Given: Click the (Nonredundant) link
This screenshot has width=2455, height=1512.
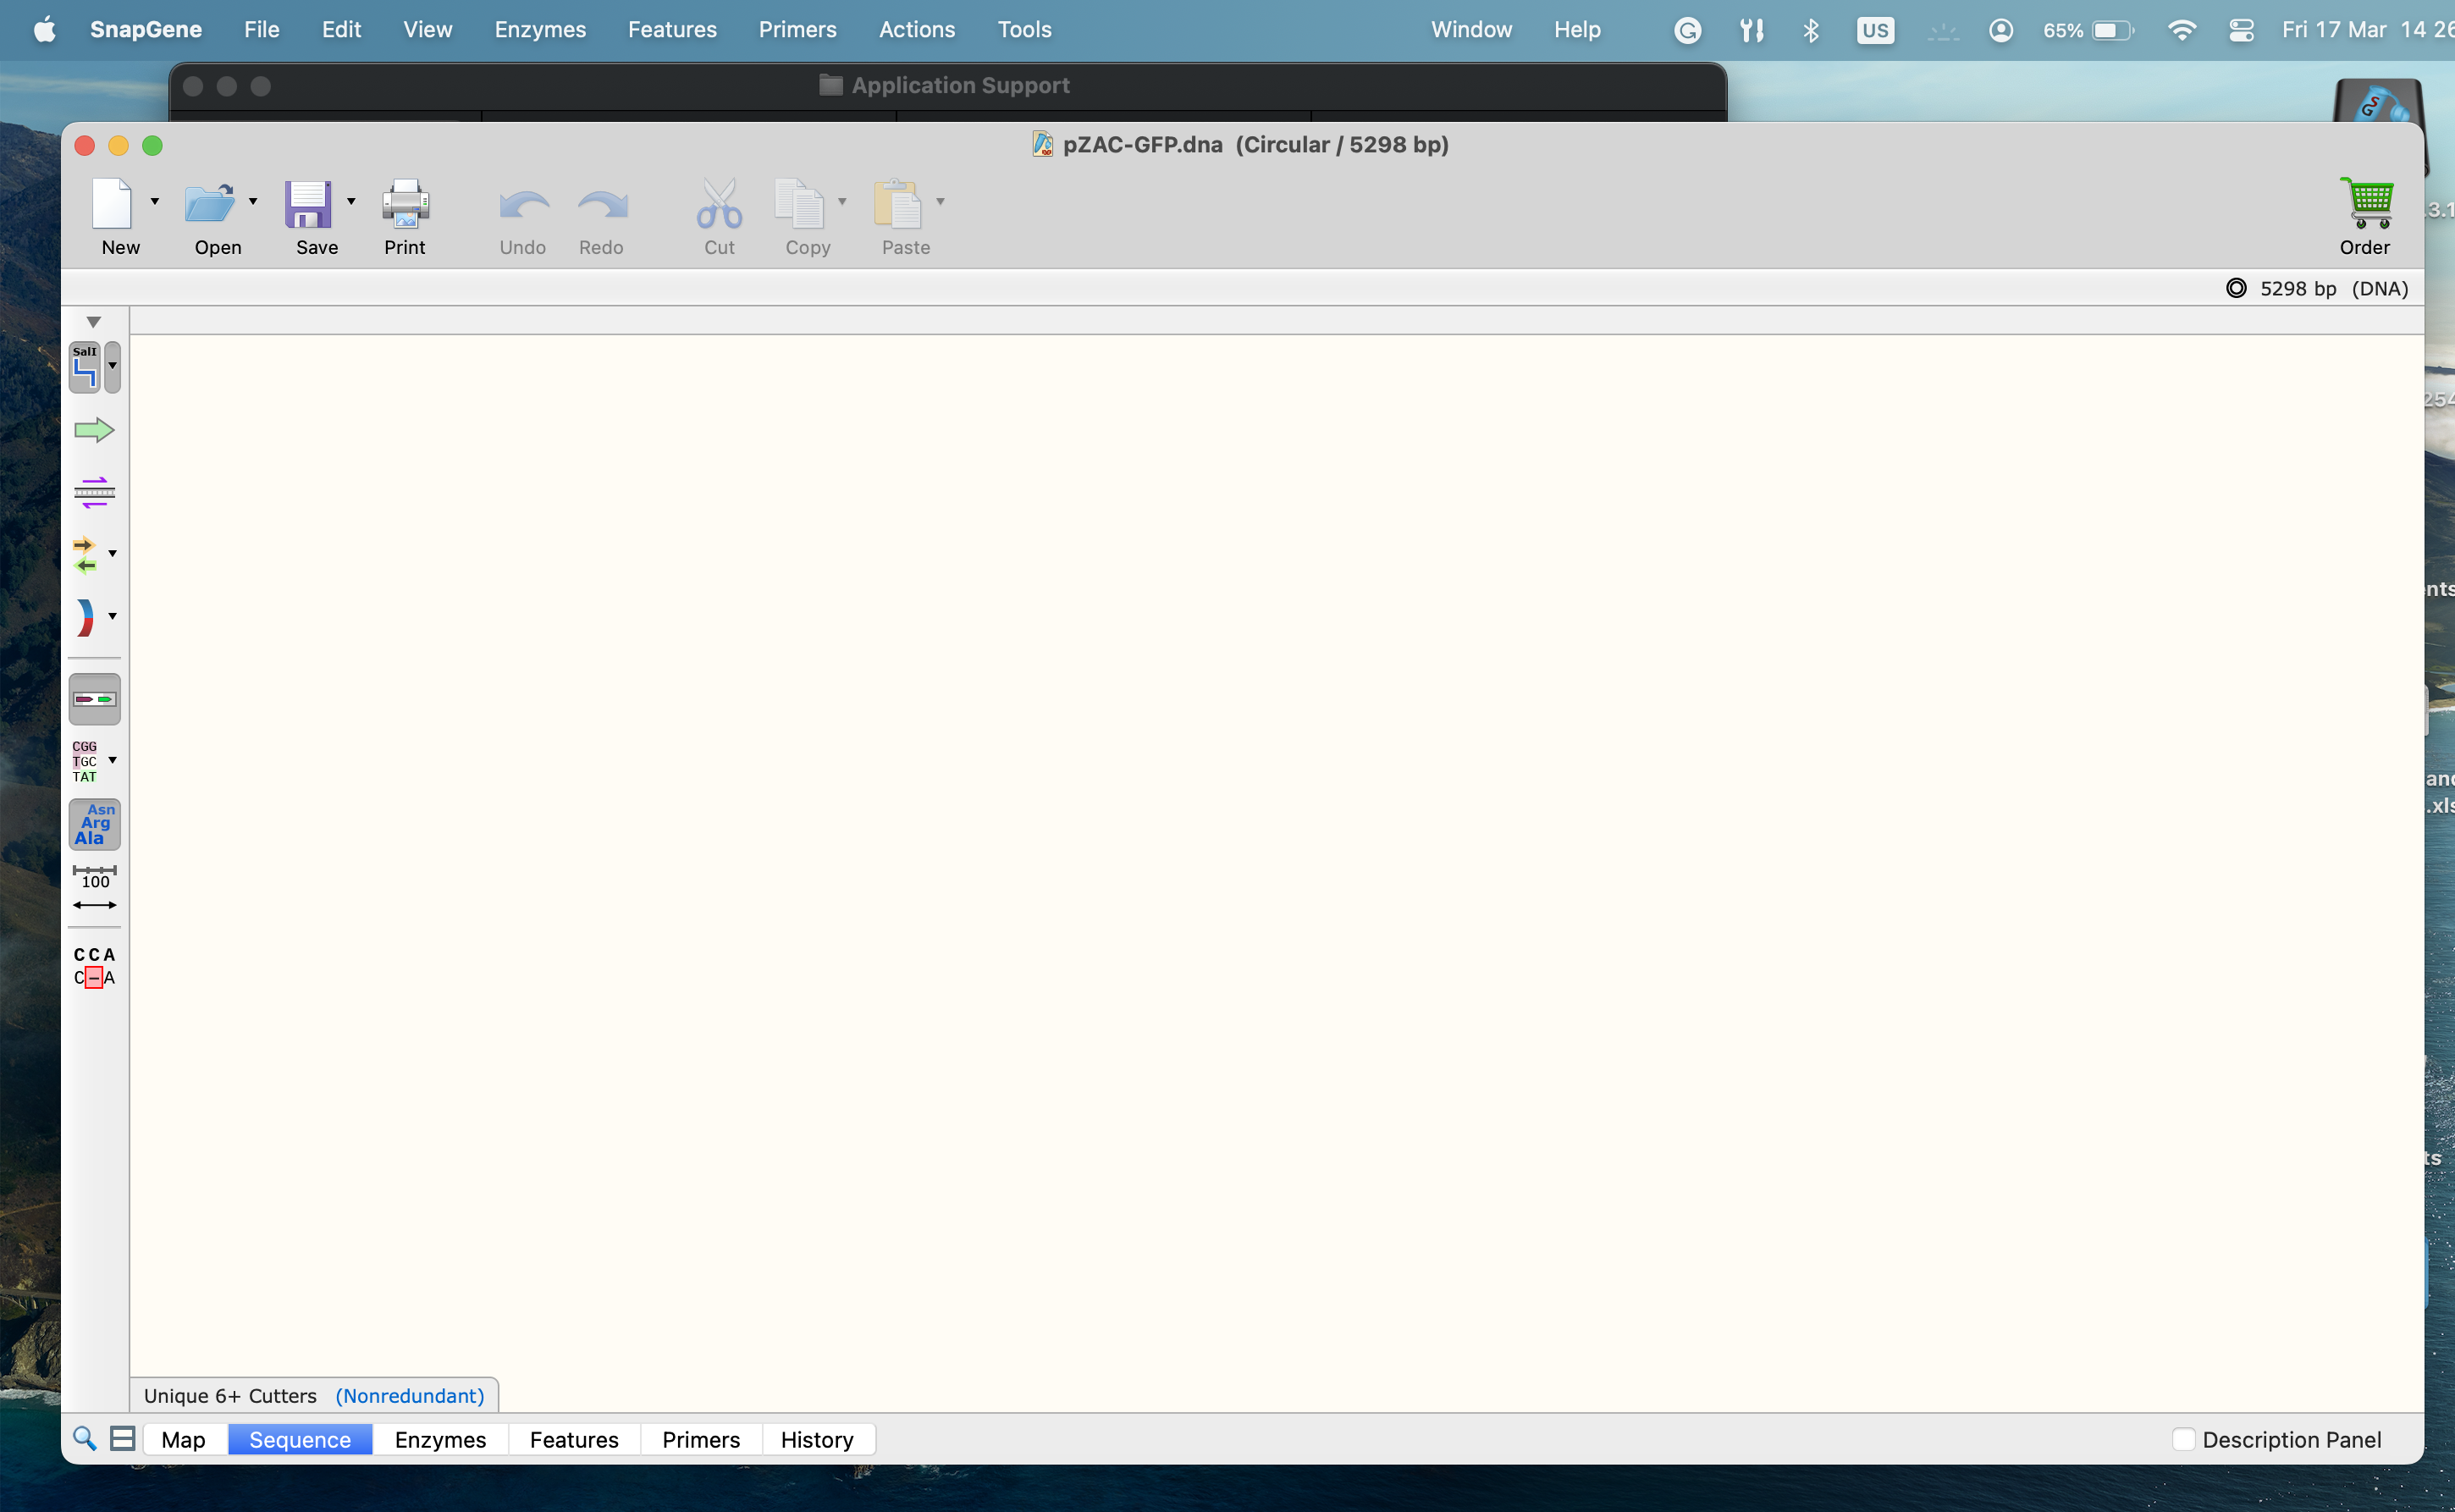Looking at the screenshot, I should coord(410,1395).
